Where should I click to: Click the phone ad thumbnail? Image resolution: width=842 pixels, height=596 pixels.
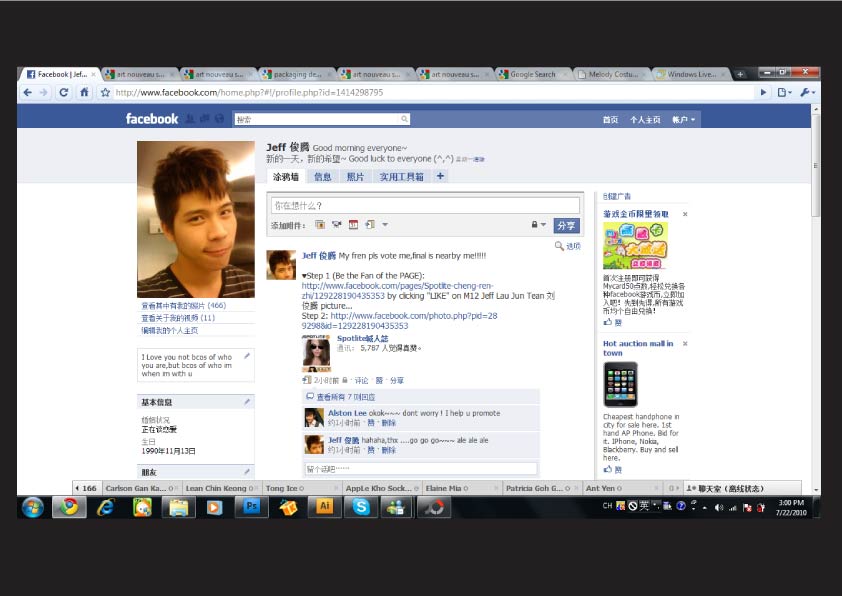click(x=620, y=384)
